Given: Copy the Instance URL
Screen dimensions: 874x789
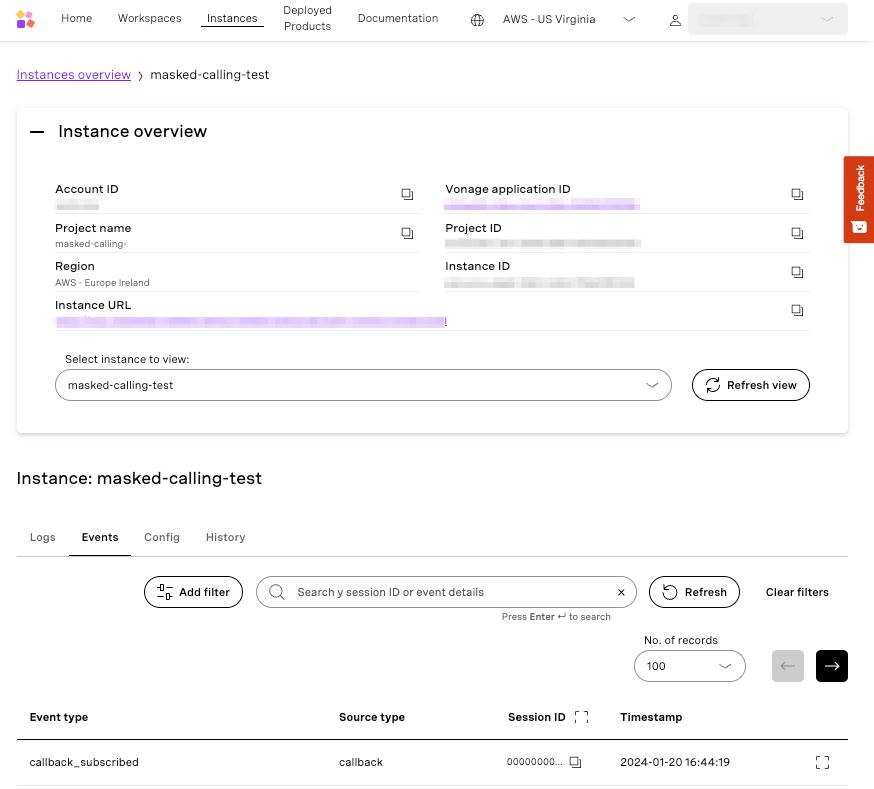Looking at the screenshot, I should click(797, 310).
